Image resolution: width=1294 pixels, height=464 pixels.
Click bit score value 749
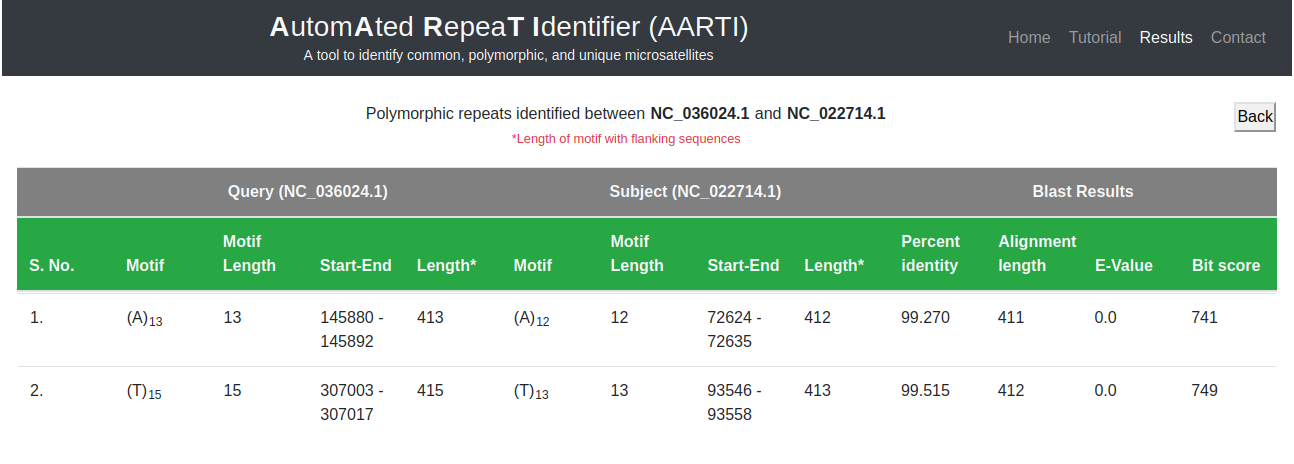1205,391
